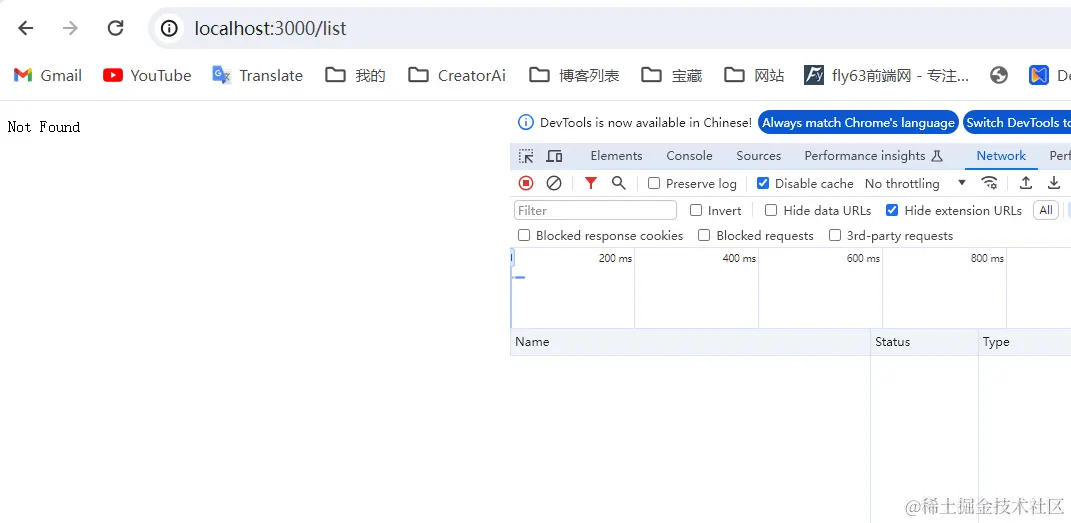Screen dimensions: 1071x523
Task: Activate the DevTools inspect element picker
Action: click(526, 156)
